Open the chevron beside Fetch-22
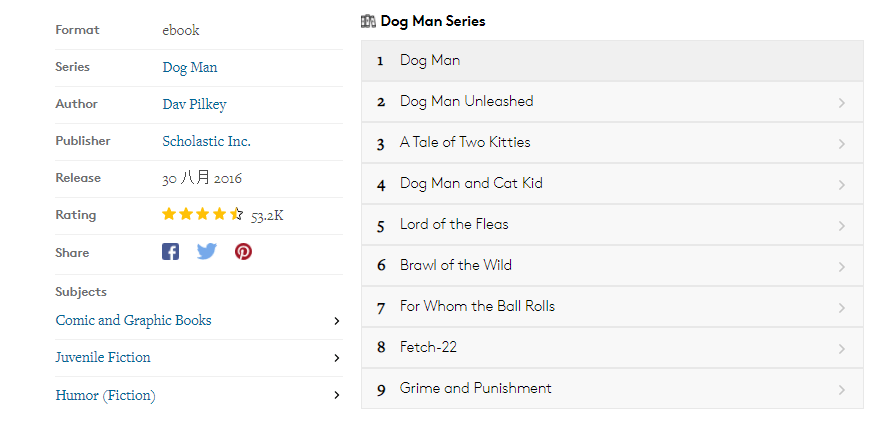This screenshot has width=891, height=438. [x=842, y=349]
